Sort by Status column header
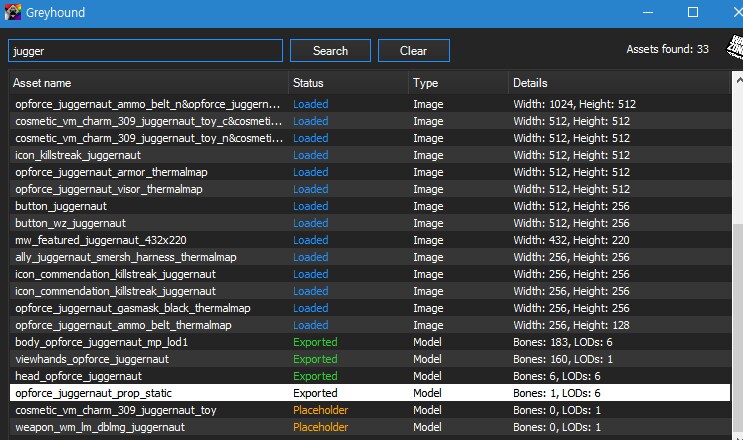Screen dimensions: 743x440 click(x=348, y=83)
